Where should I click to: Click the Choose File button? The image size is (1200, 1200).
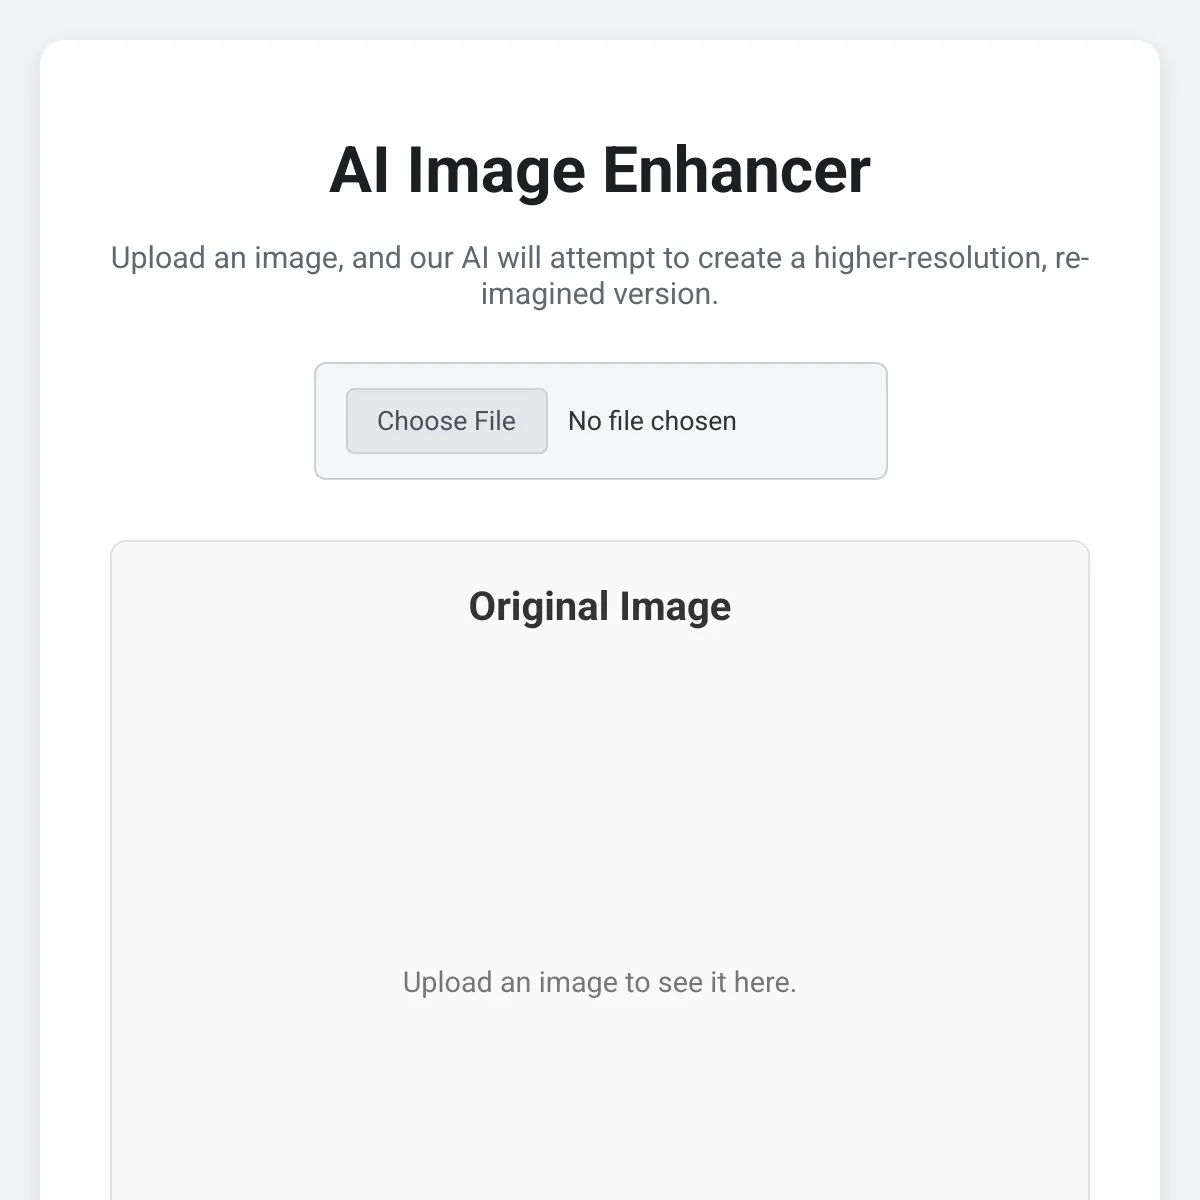446,421
